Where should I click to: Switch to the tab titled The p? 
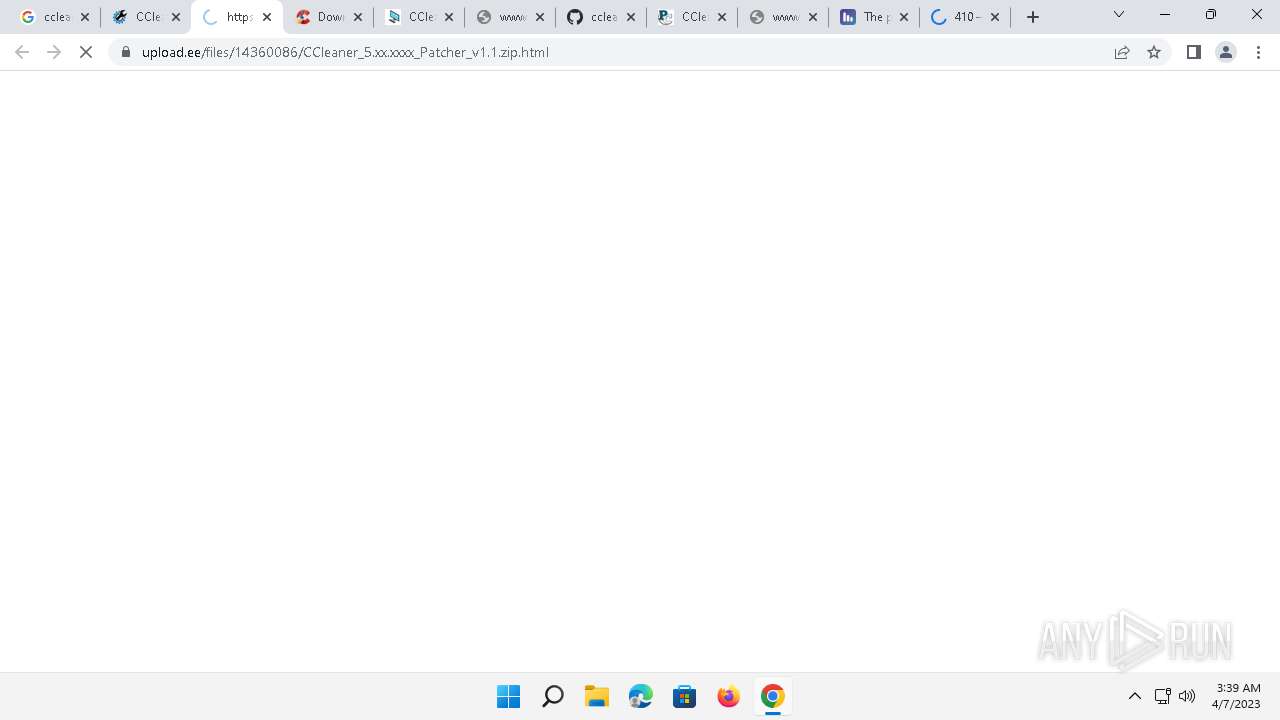tap(874, 17)
